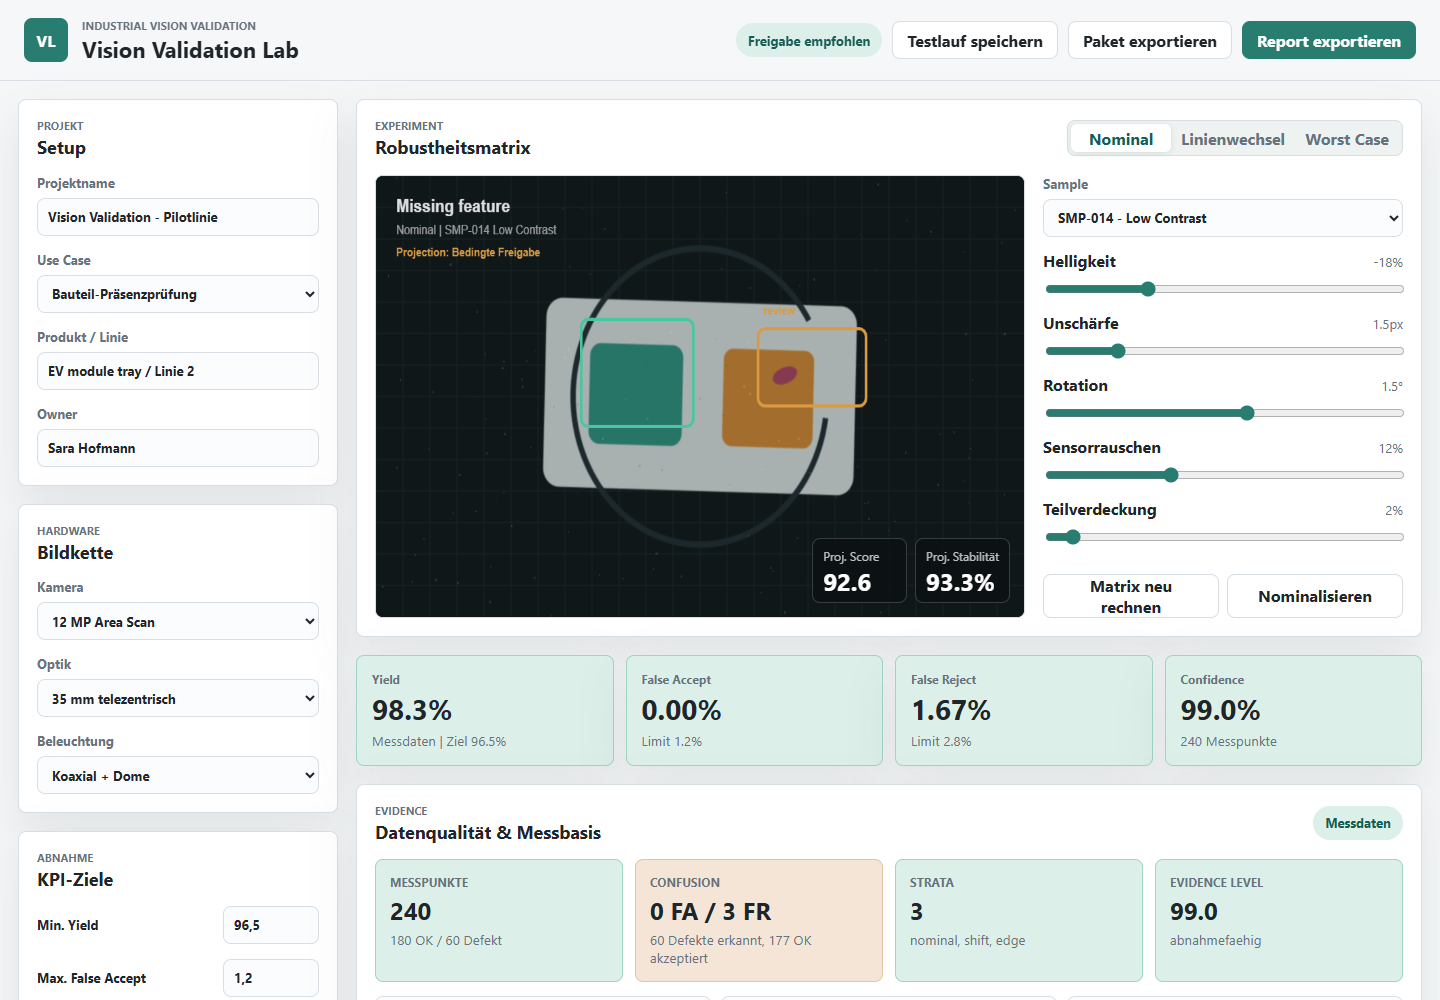Edit the Produkt / Linie field
1440x1000 pixels.
[178, 371]
